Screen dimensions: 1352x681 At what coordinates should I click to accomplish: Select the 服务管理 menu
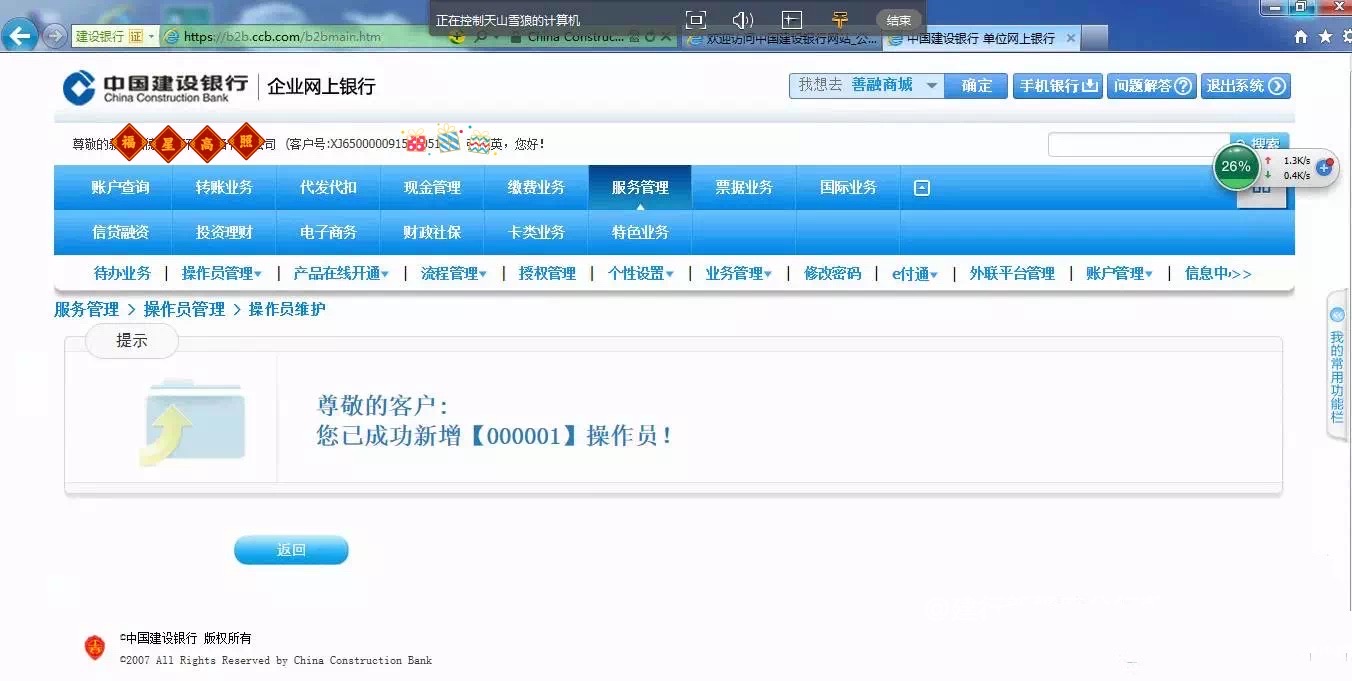(x=640, y=187)
